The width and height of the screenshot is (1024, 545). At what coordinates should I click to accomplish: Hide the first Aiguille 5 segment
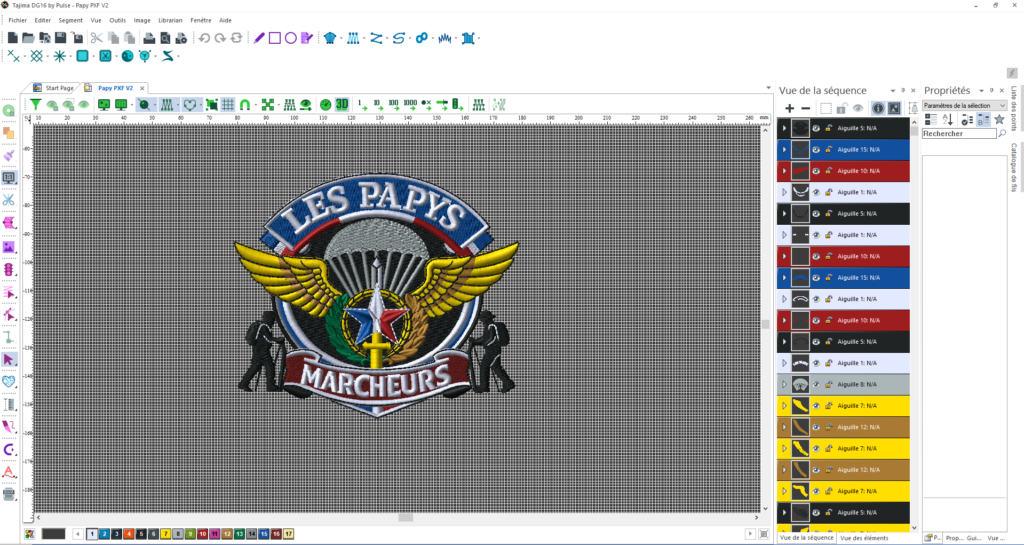tap(816, 129)
